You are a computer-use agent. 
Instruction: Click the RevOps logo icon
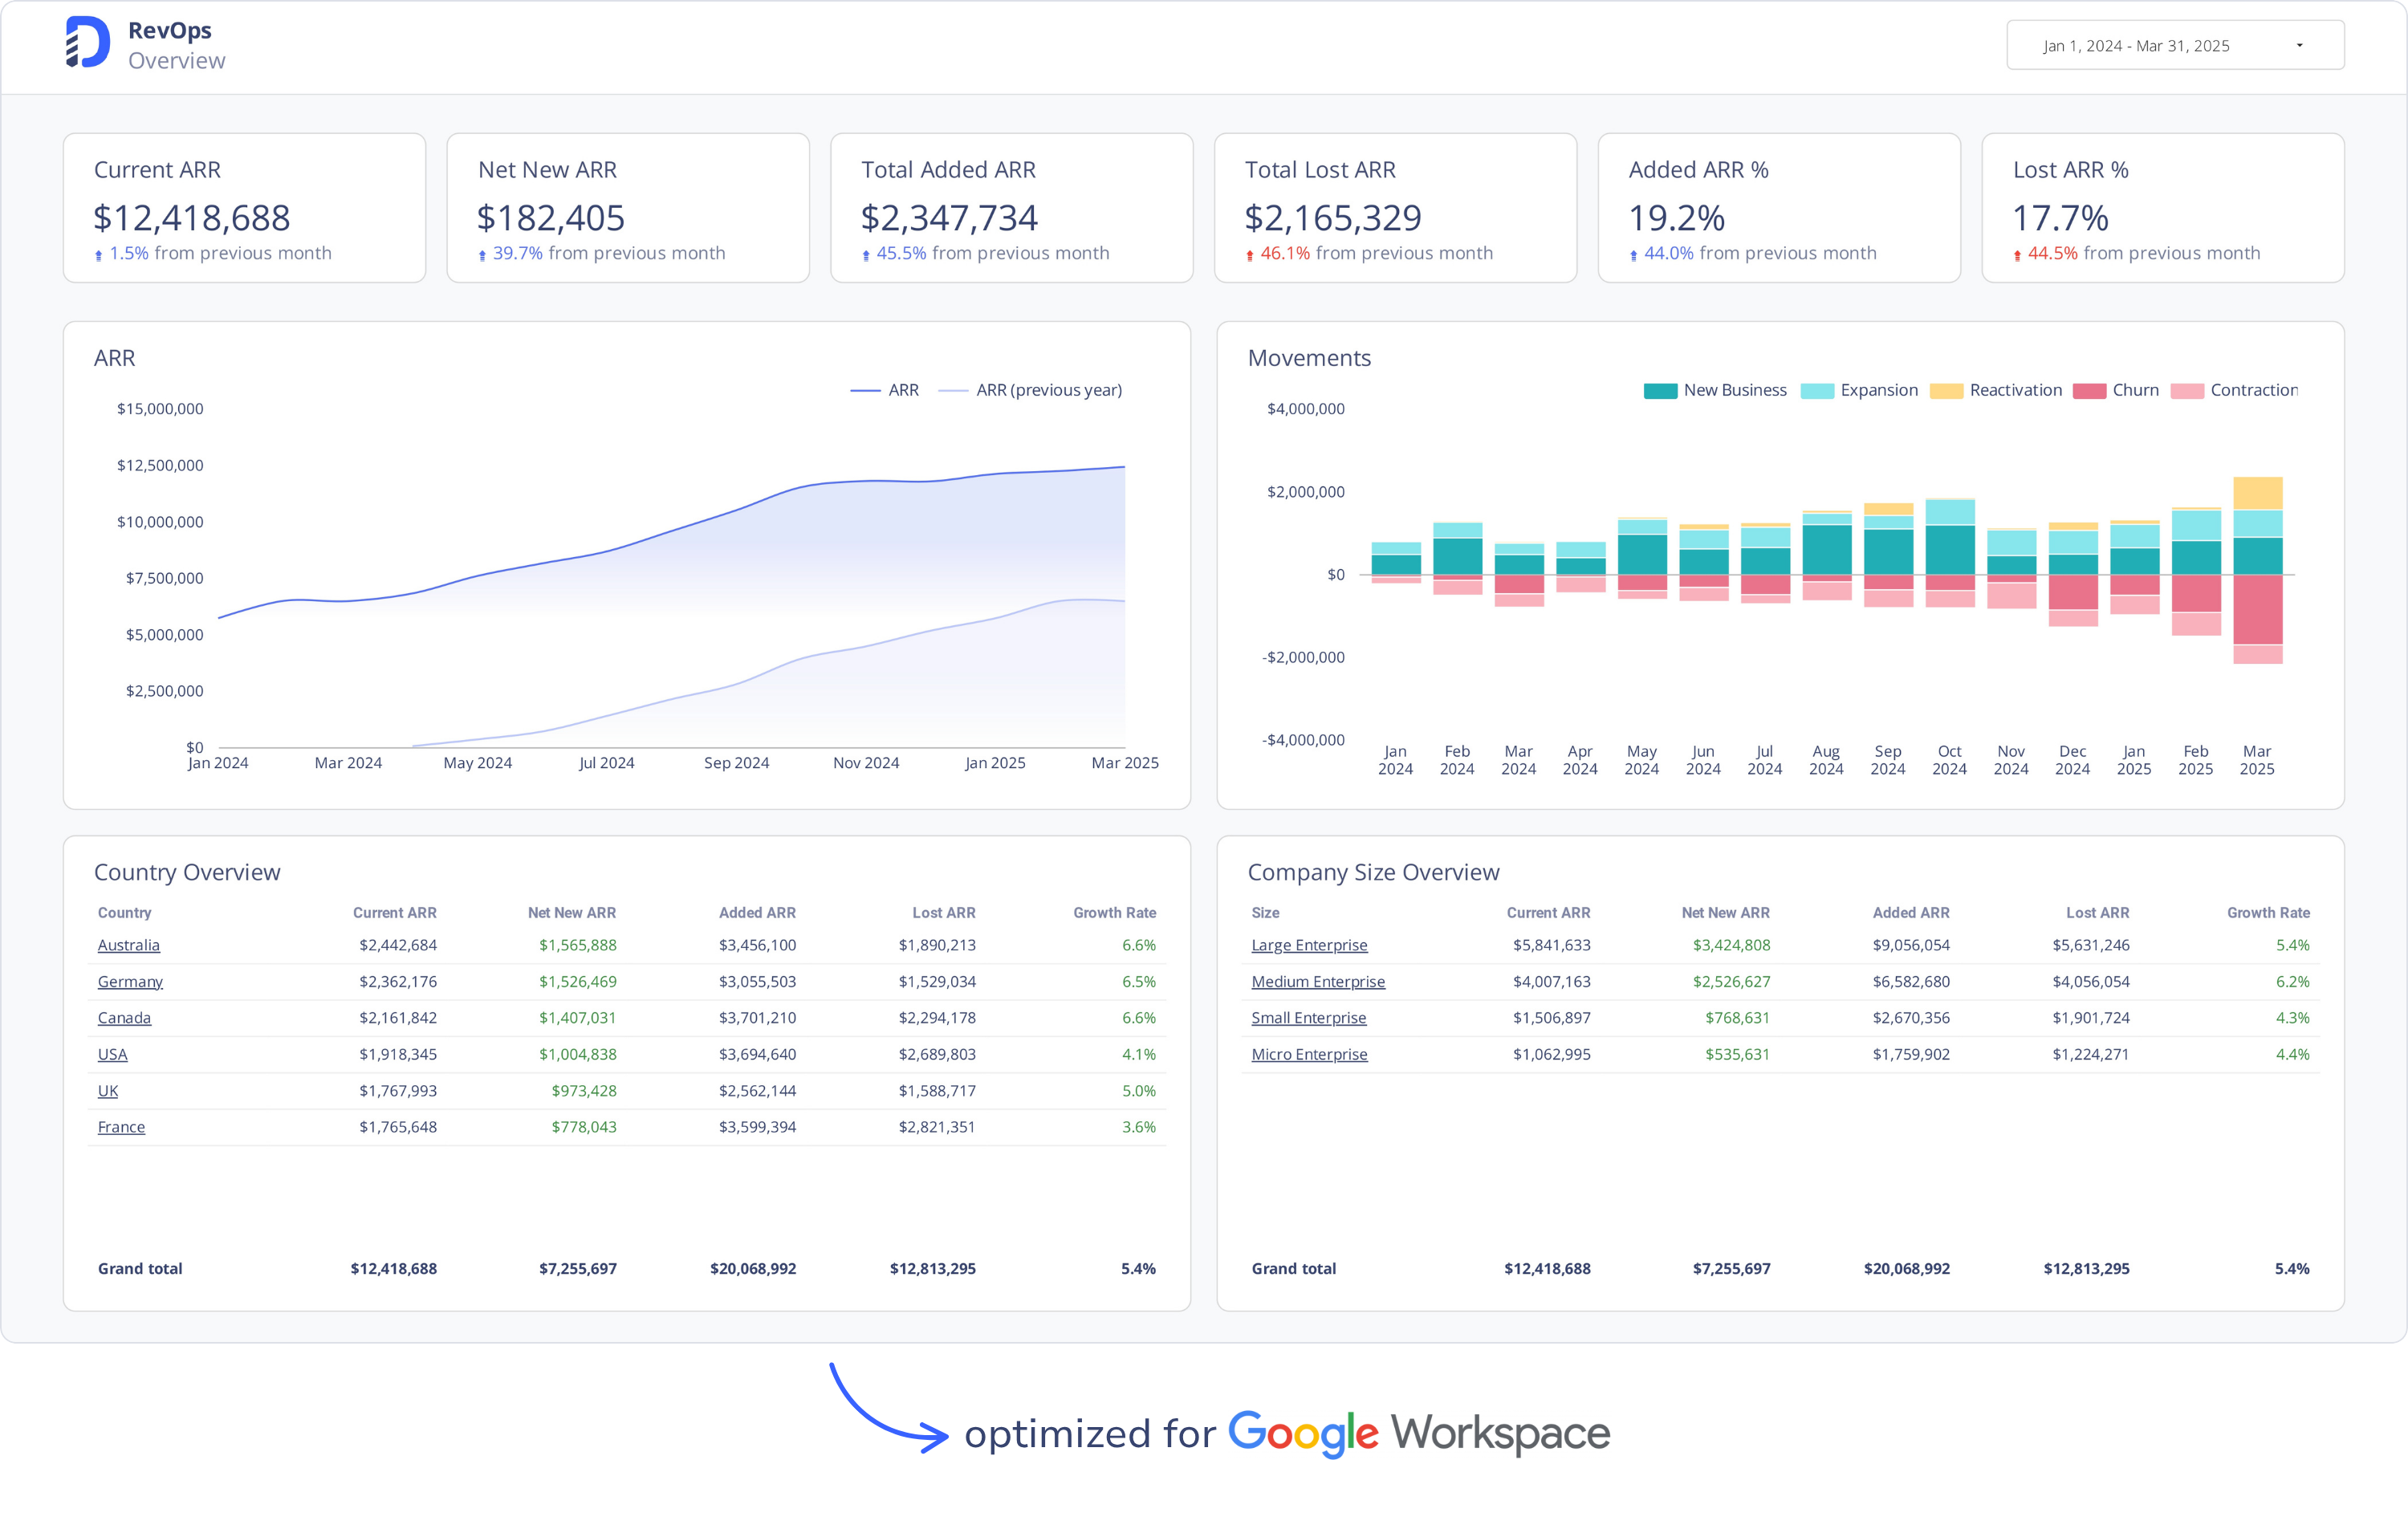tap(88, 43)
